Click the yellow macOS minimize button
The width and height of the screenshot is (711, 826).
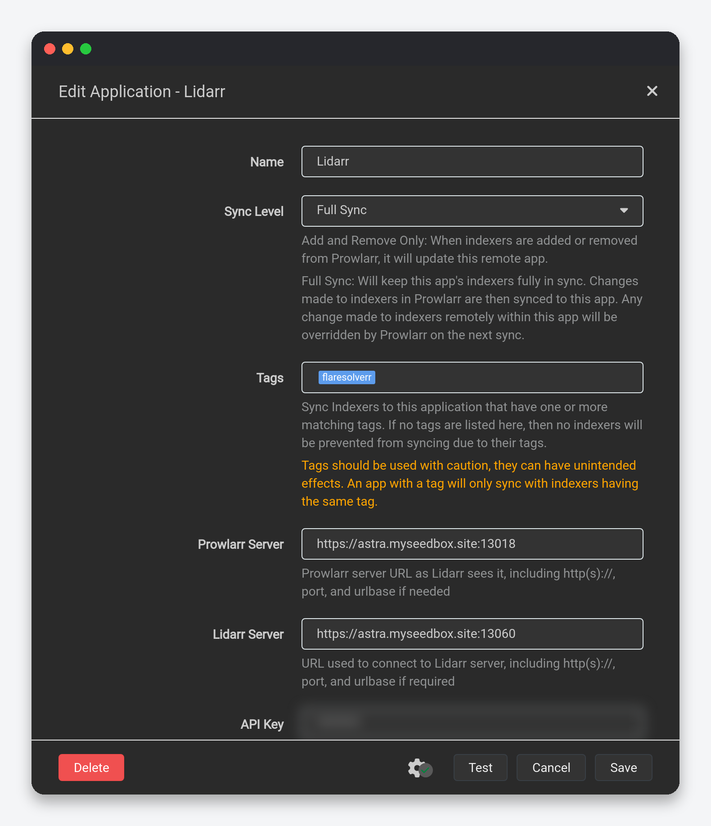[68, 49]
